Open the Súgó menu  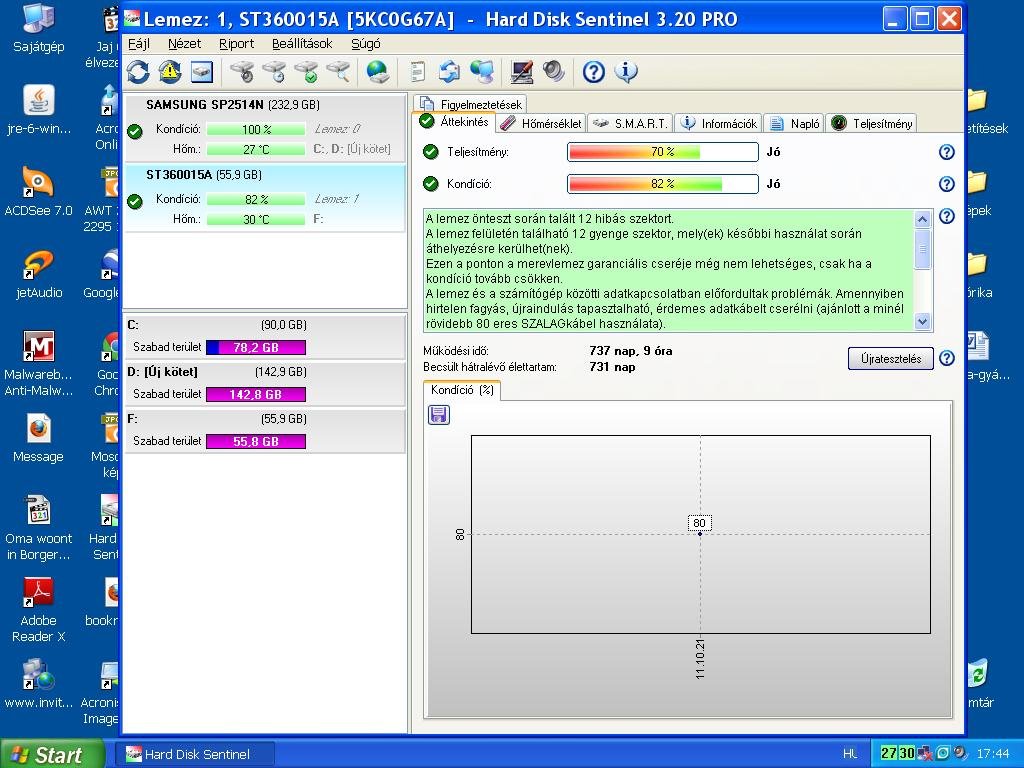(366, 44)
